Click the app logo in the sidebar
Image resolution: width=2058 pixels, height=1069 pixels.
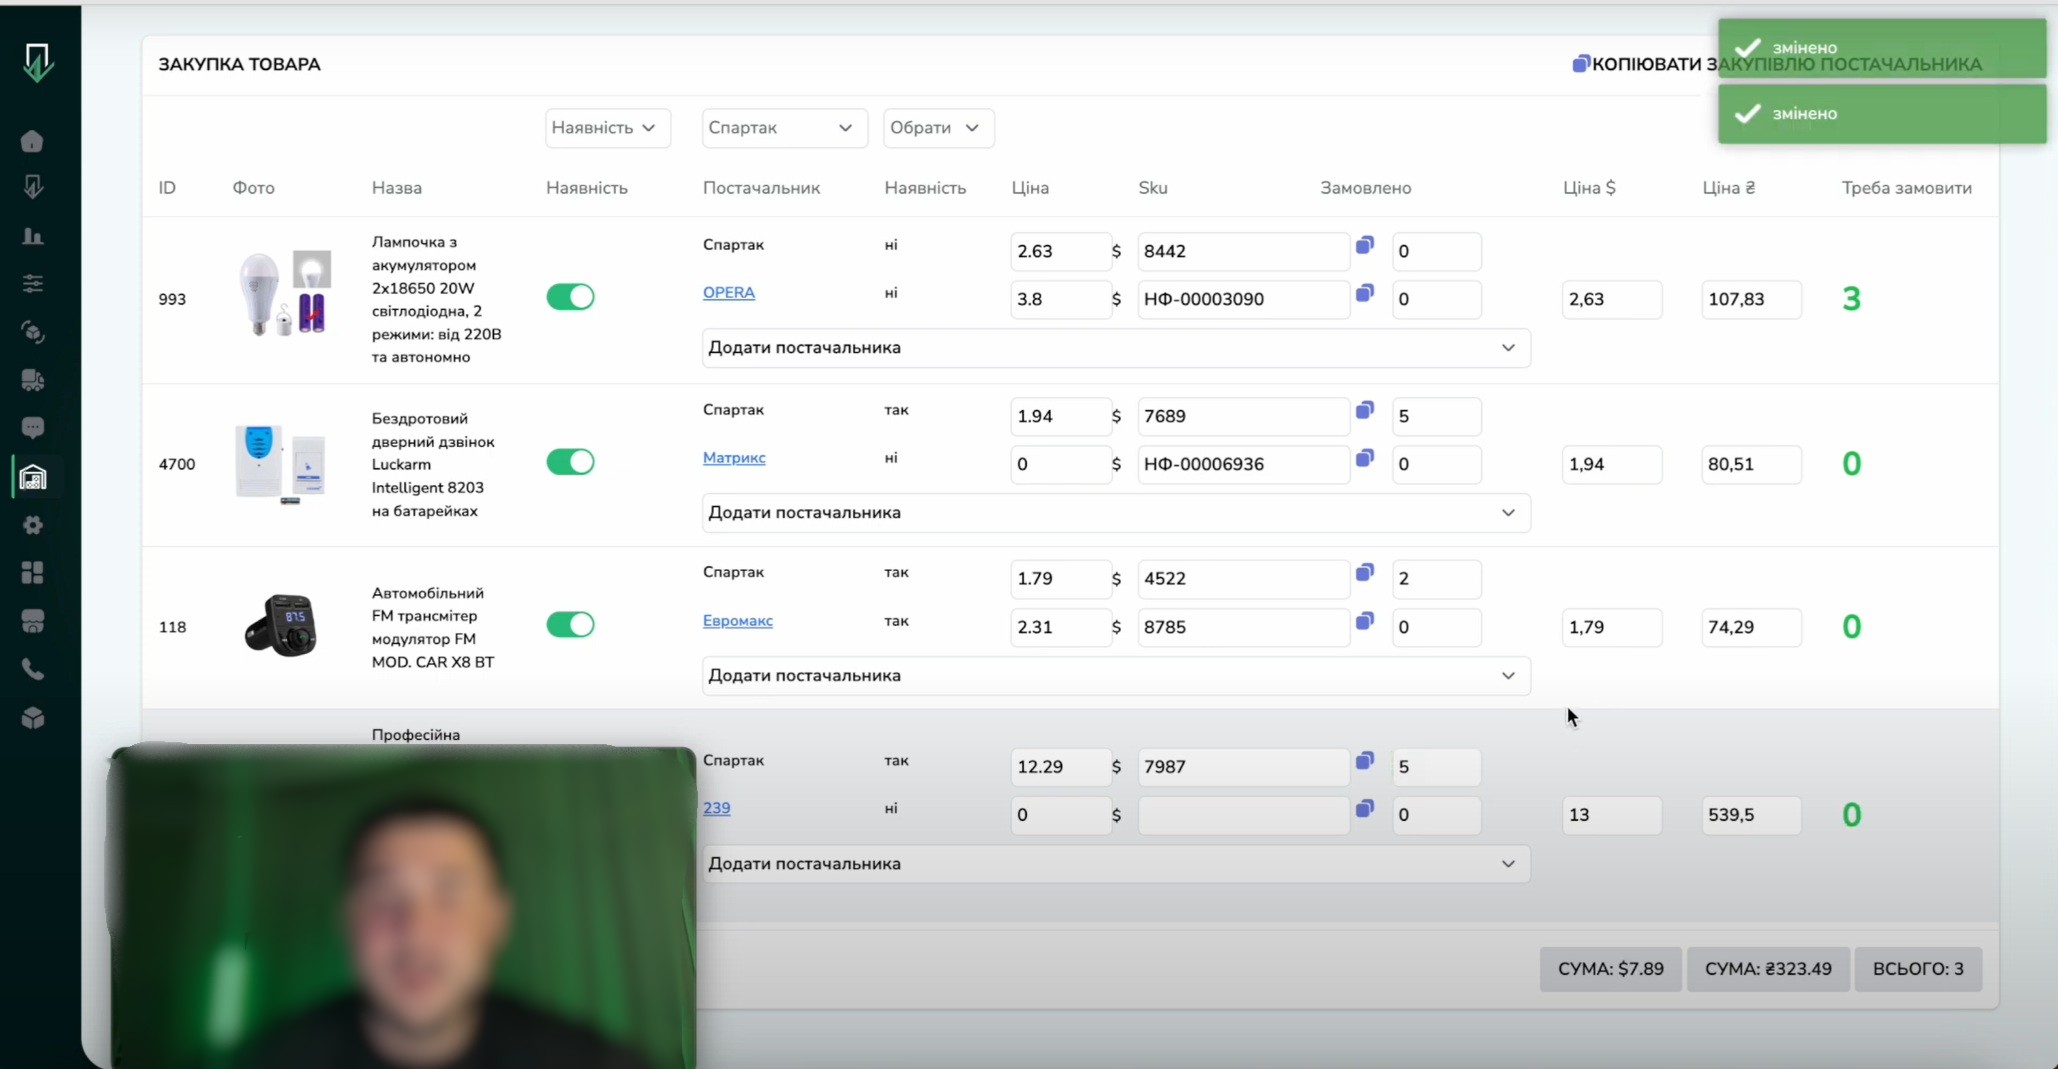point(37,62)
